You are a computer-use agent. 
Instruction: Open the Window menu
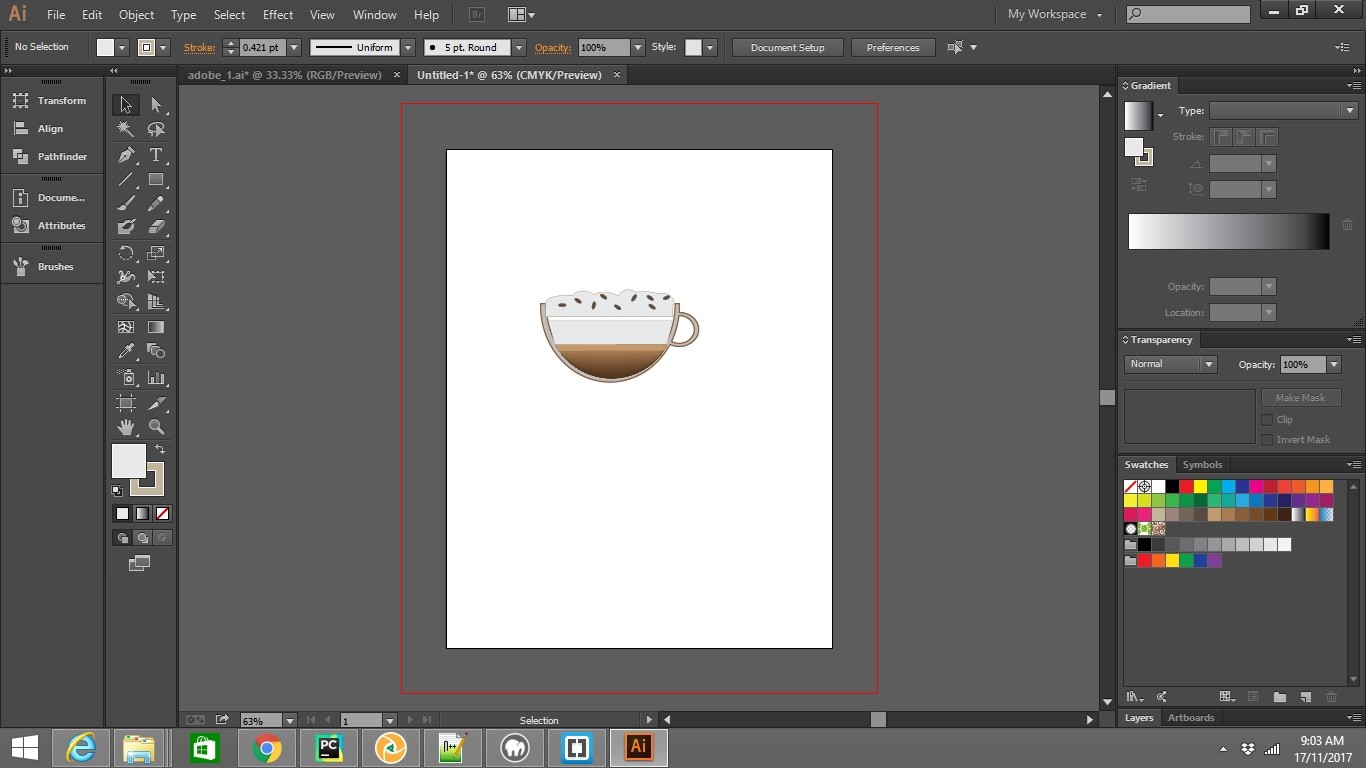pos(375,15)
